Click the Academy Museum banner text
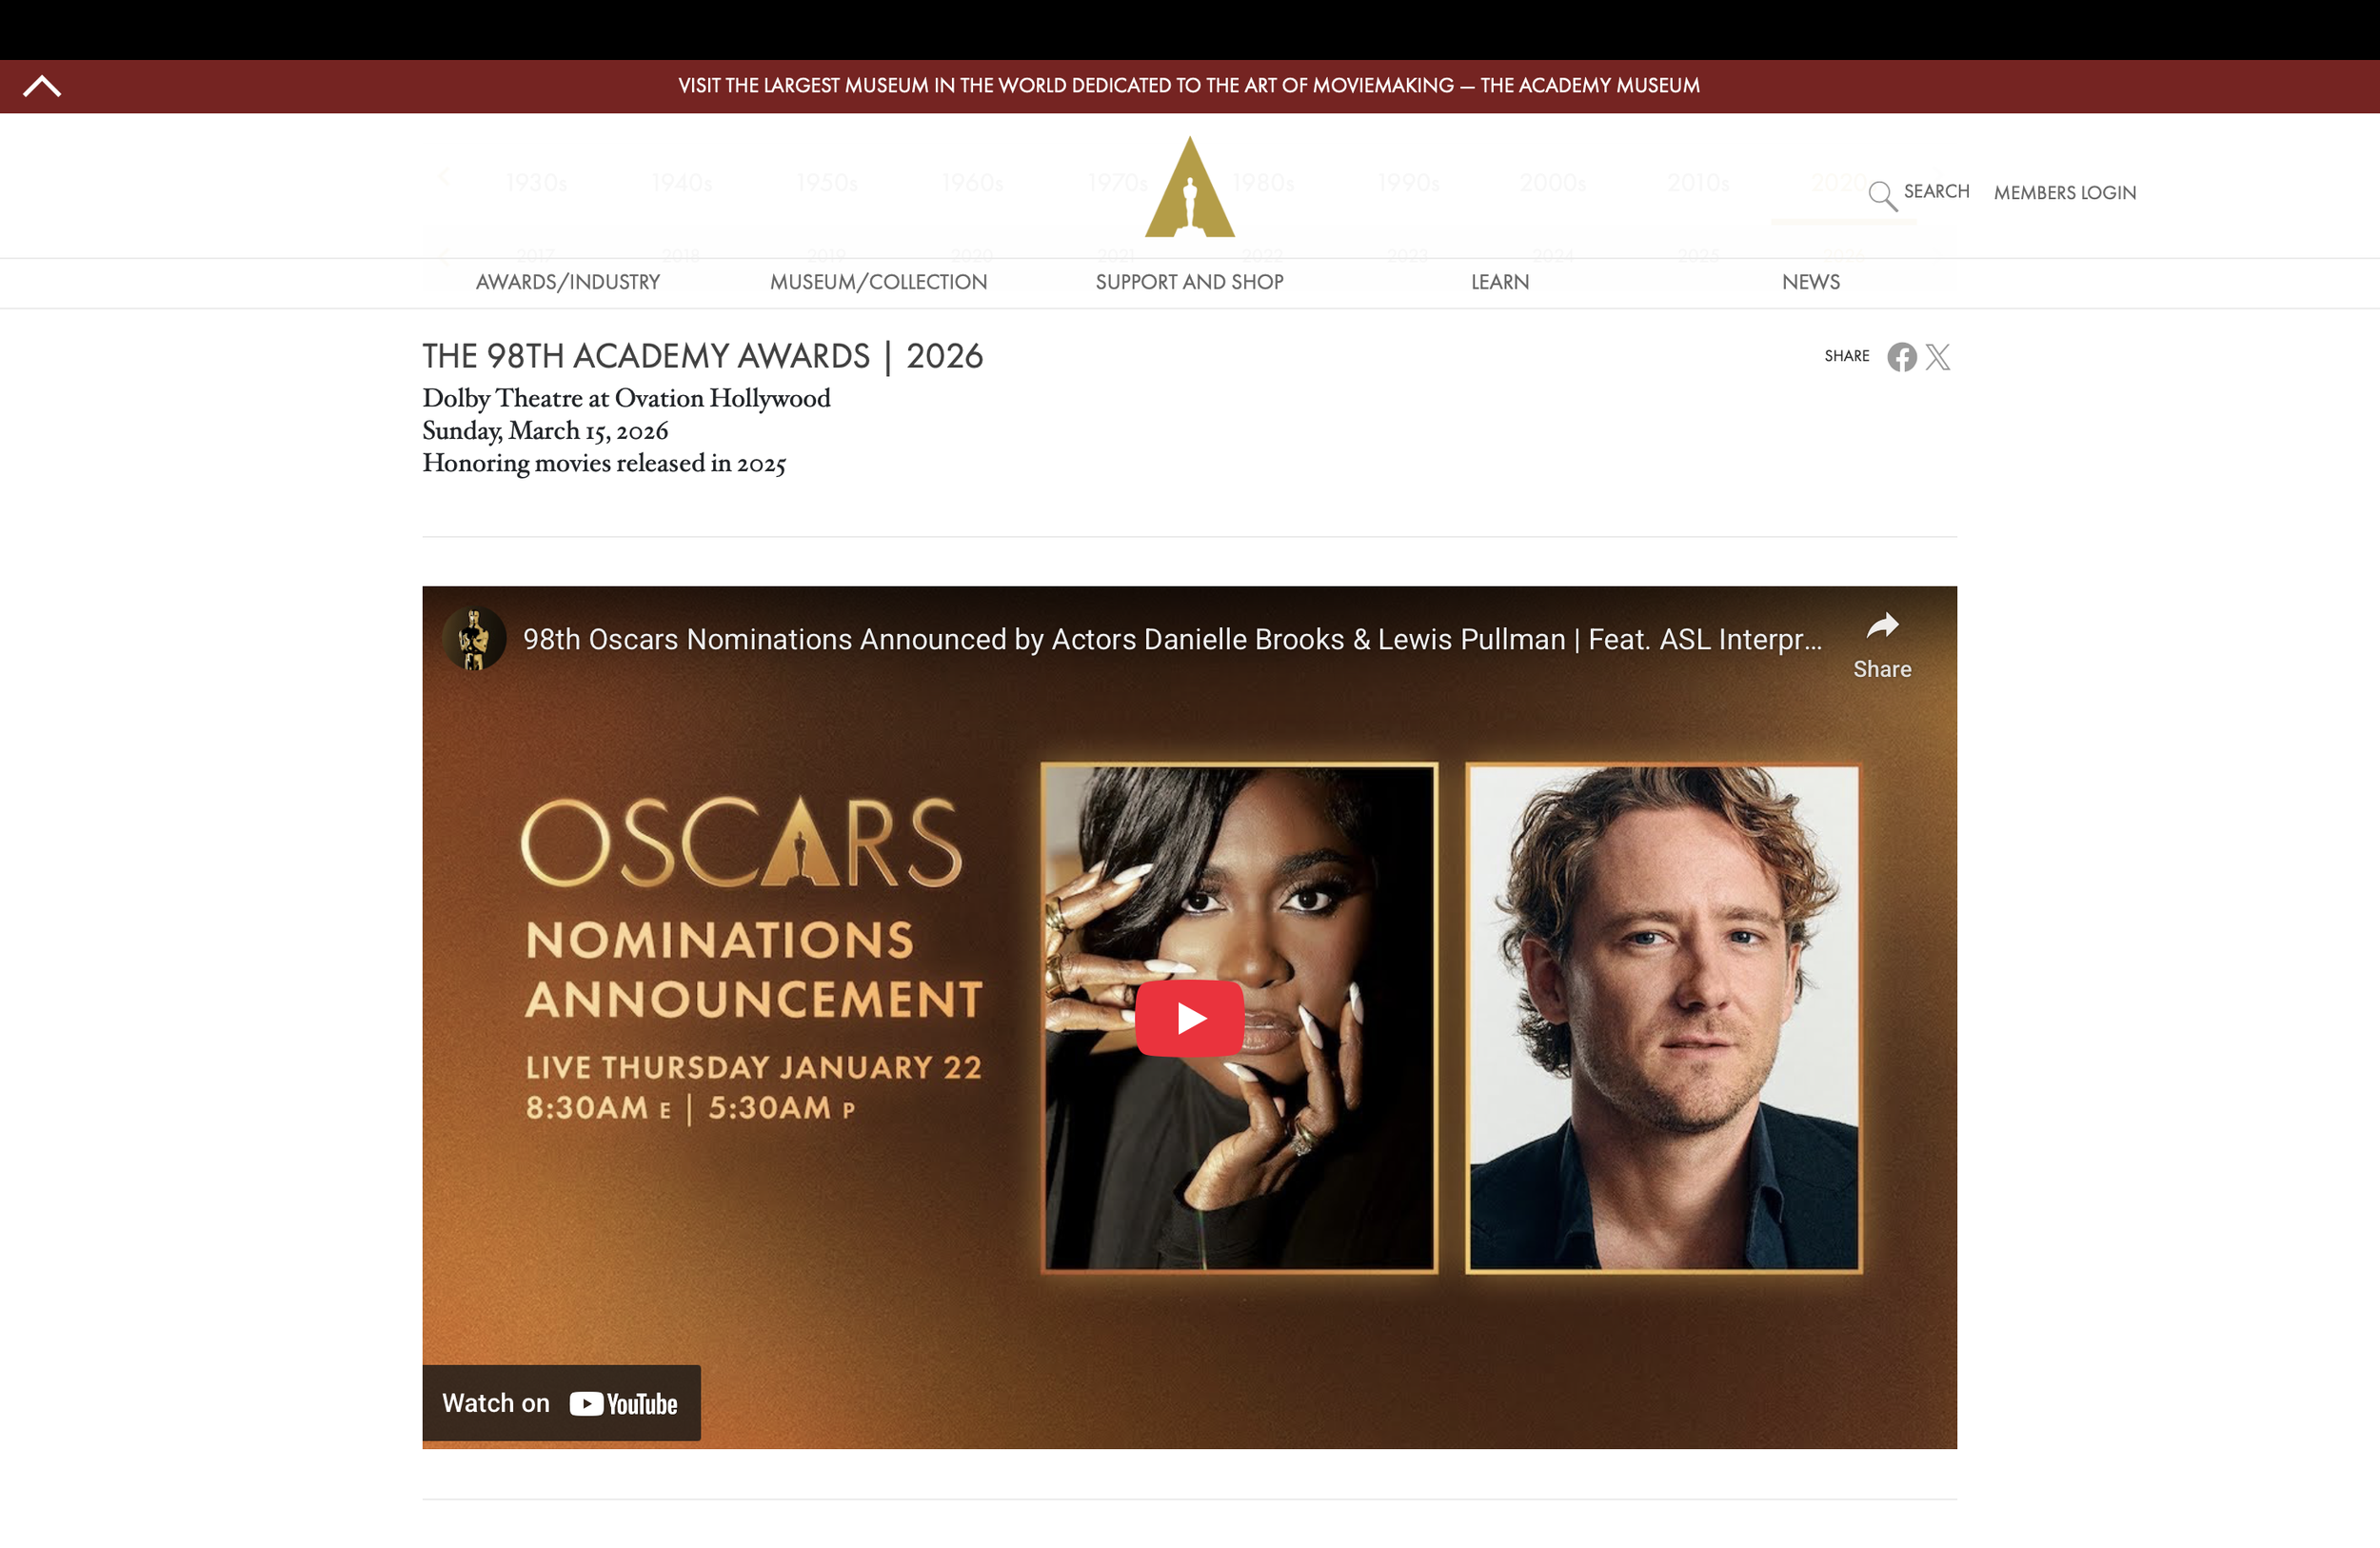2380x1548 pixels. coord(1189,86)
